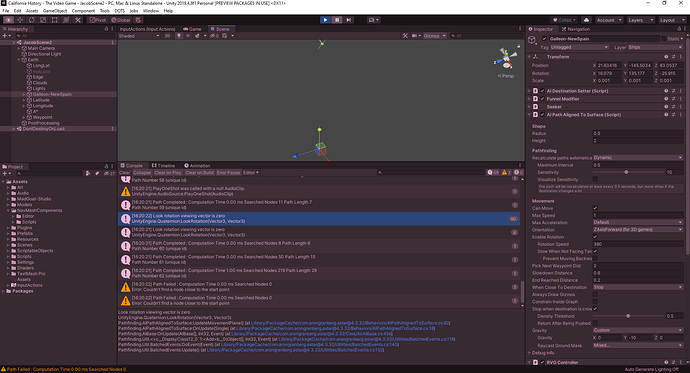Collapse the Transform component
The image size is (690, 373).
529,57
